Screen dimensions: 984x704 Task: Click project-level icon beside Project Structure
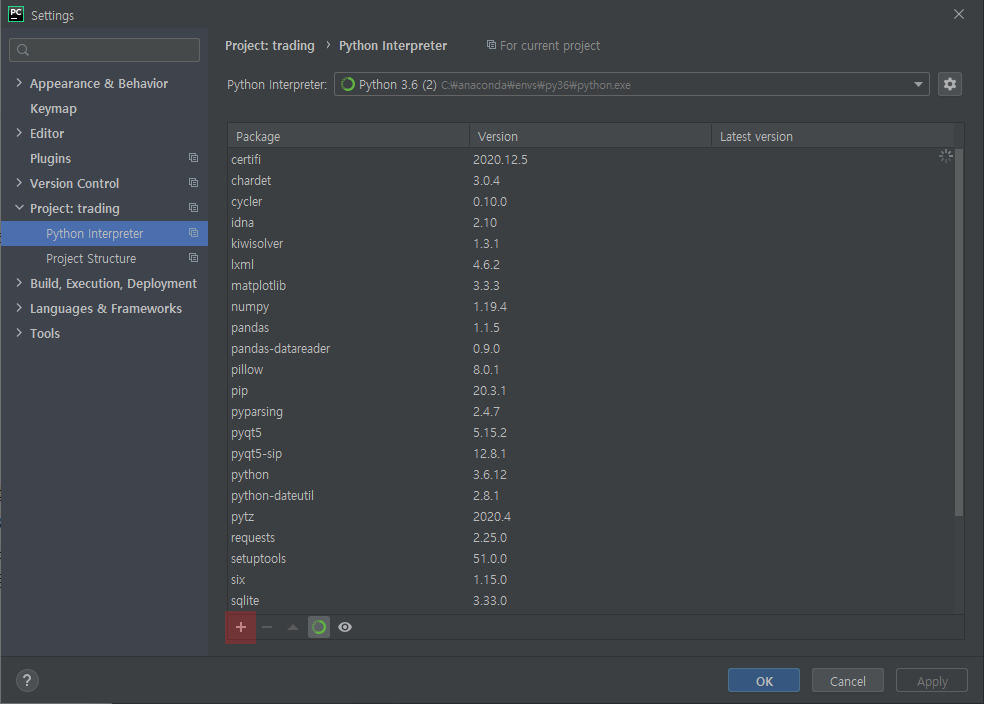pos(193,259)
